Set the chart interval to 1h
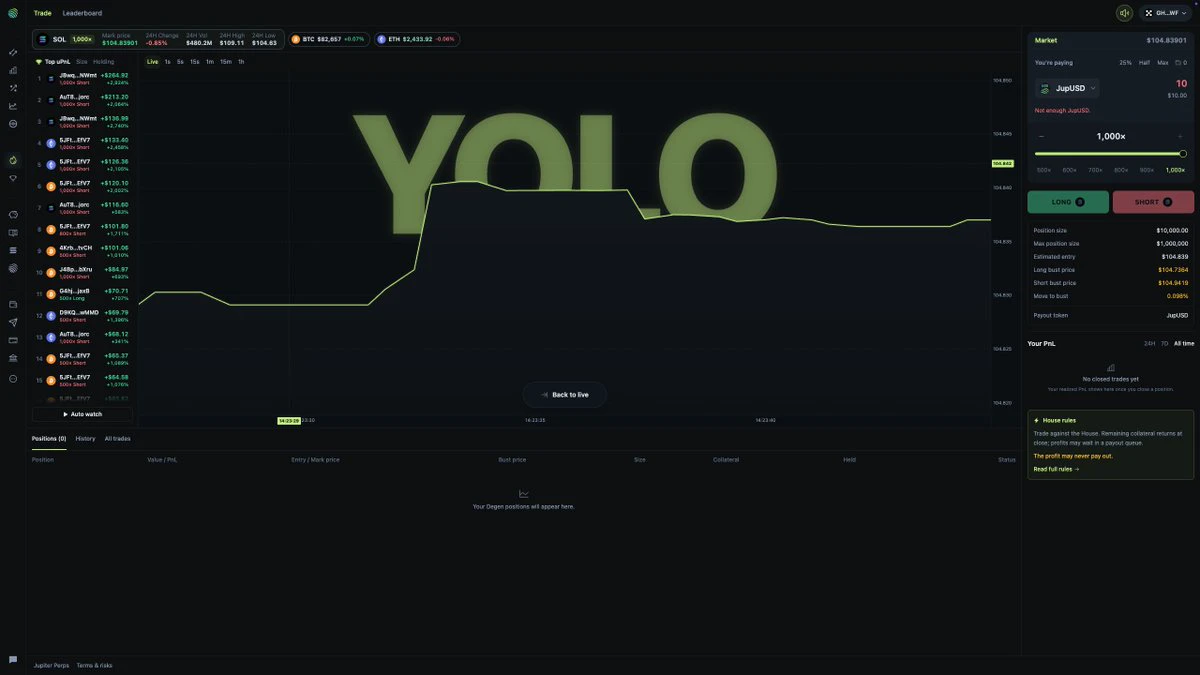Screen dimensions: 1200x675 [x=241, y=62]
